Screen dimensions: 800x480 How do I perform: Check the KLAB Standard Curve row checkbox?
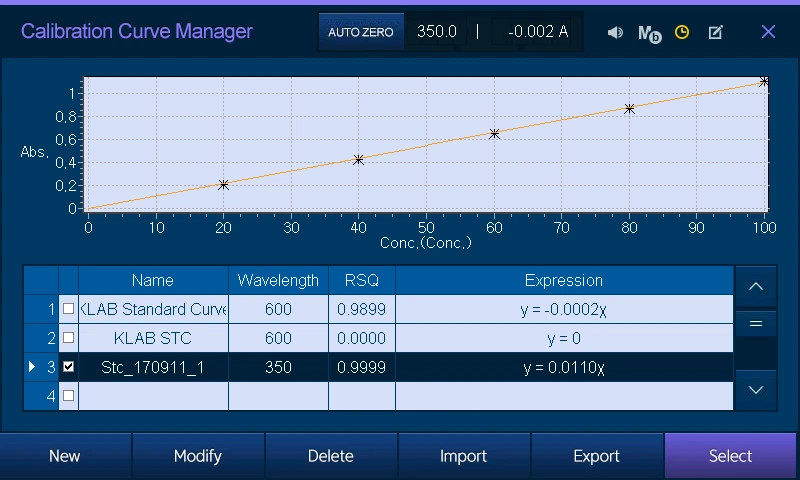click(x=68, y=309)
